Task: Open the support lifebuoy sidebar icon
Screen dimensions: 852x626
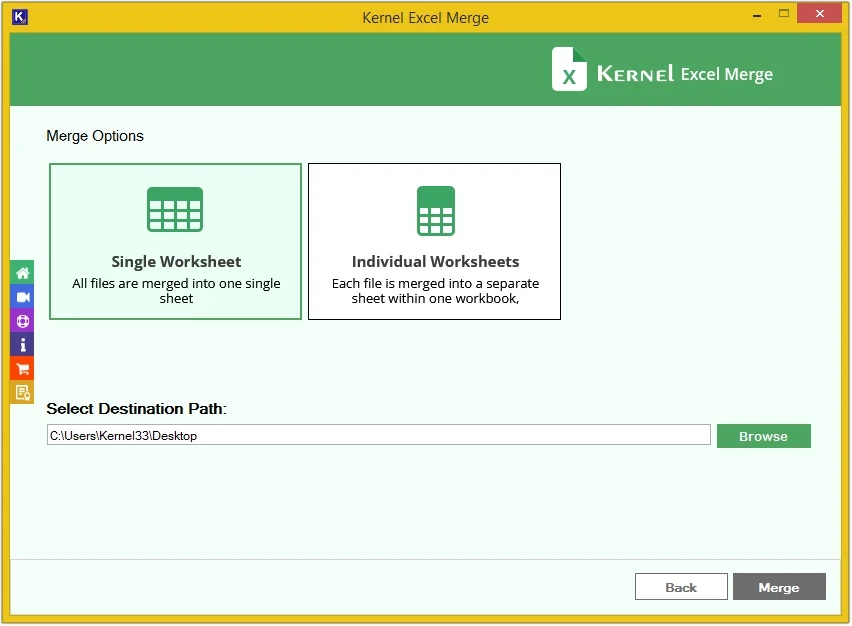Action: [22, 321]
